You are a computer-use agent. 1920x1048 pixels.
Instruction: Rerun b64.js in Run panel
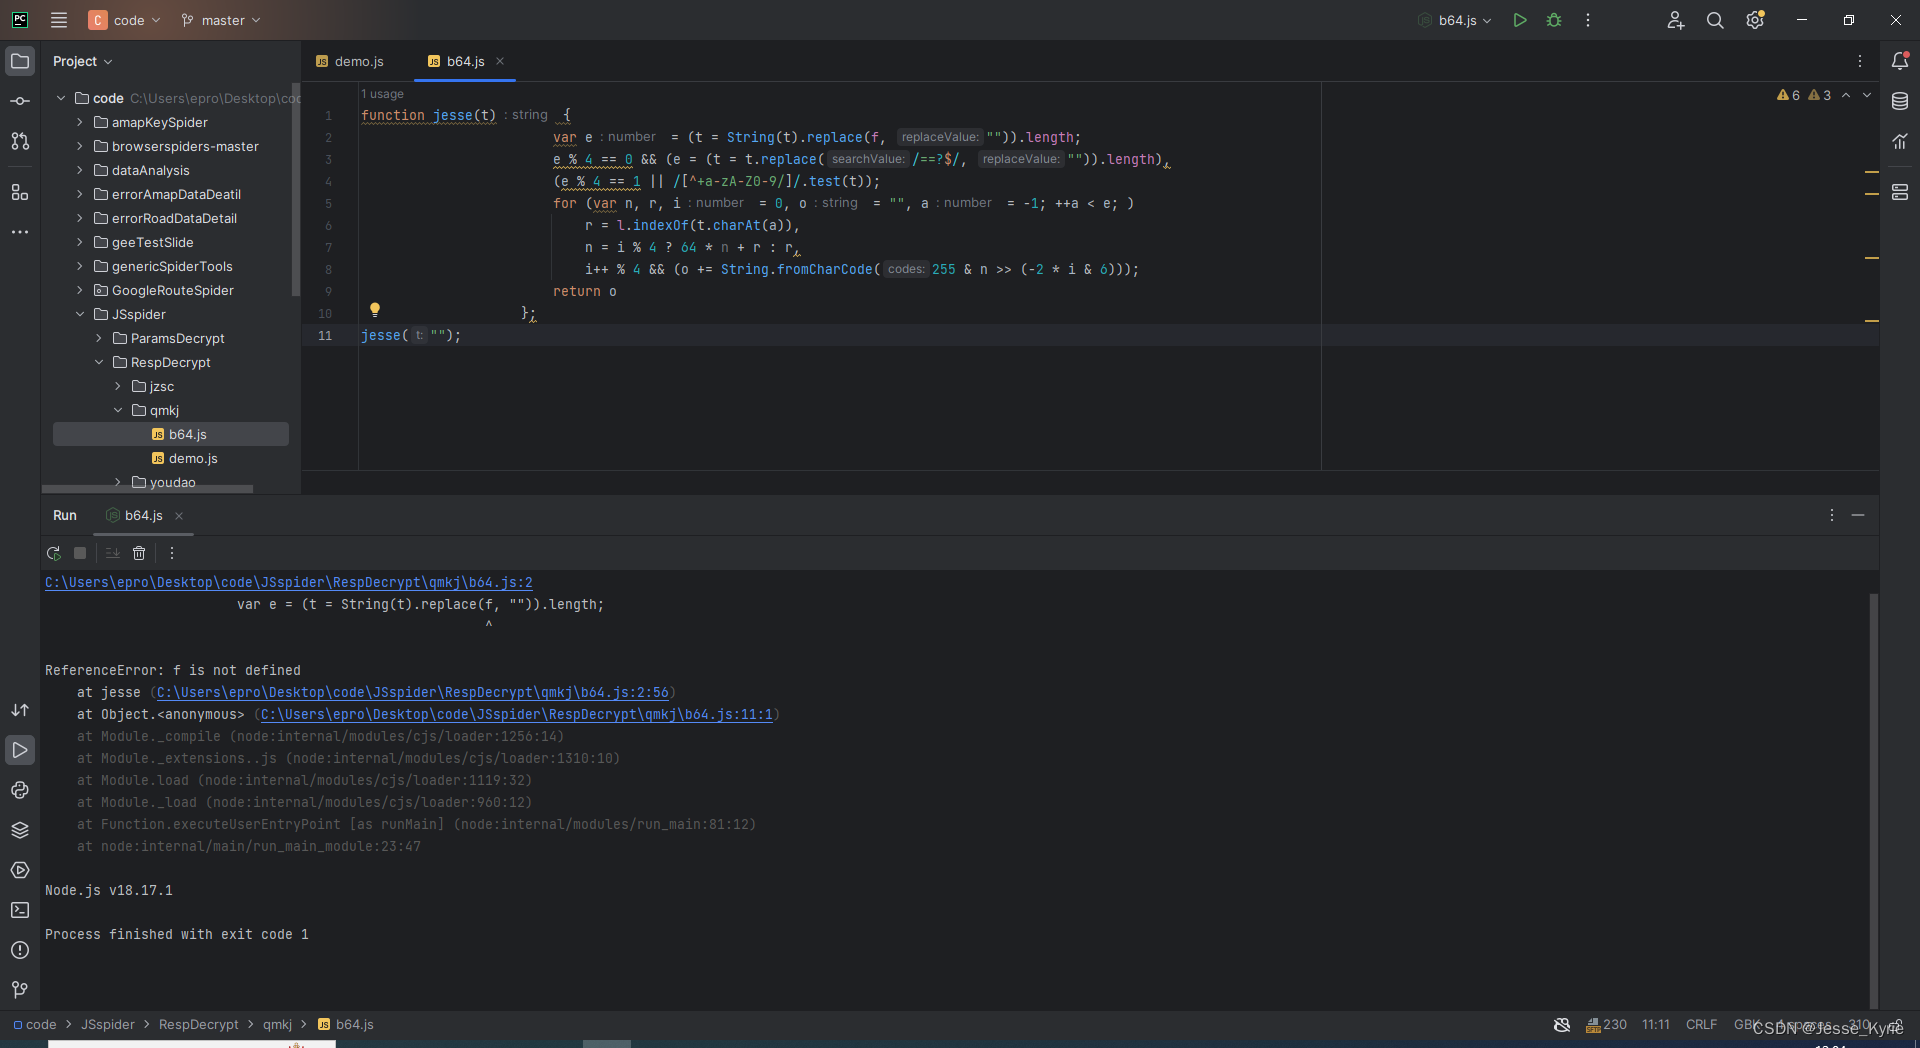(x=53, y=553)
